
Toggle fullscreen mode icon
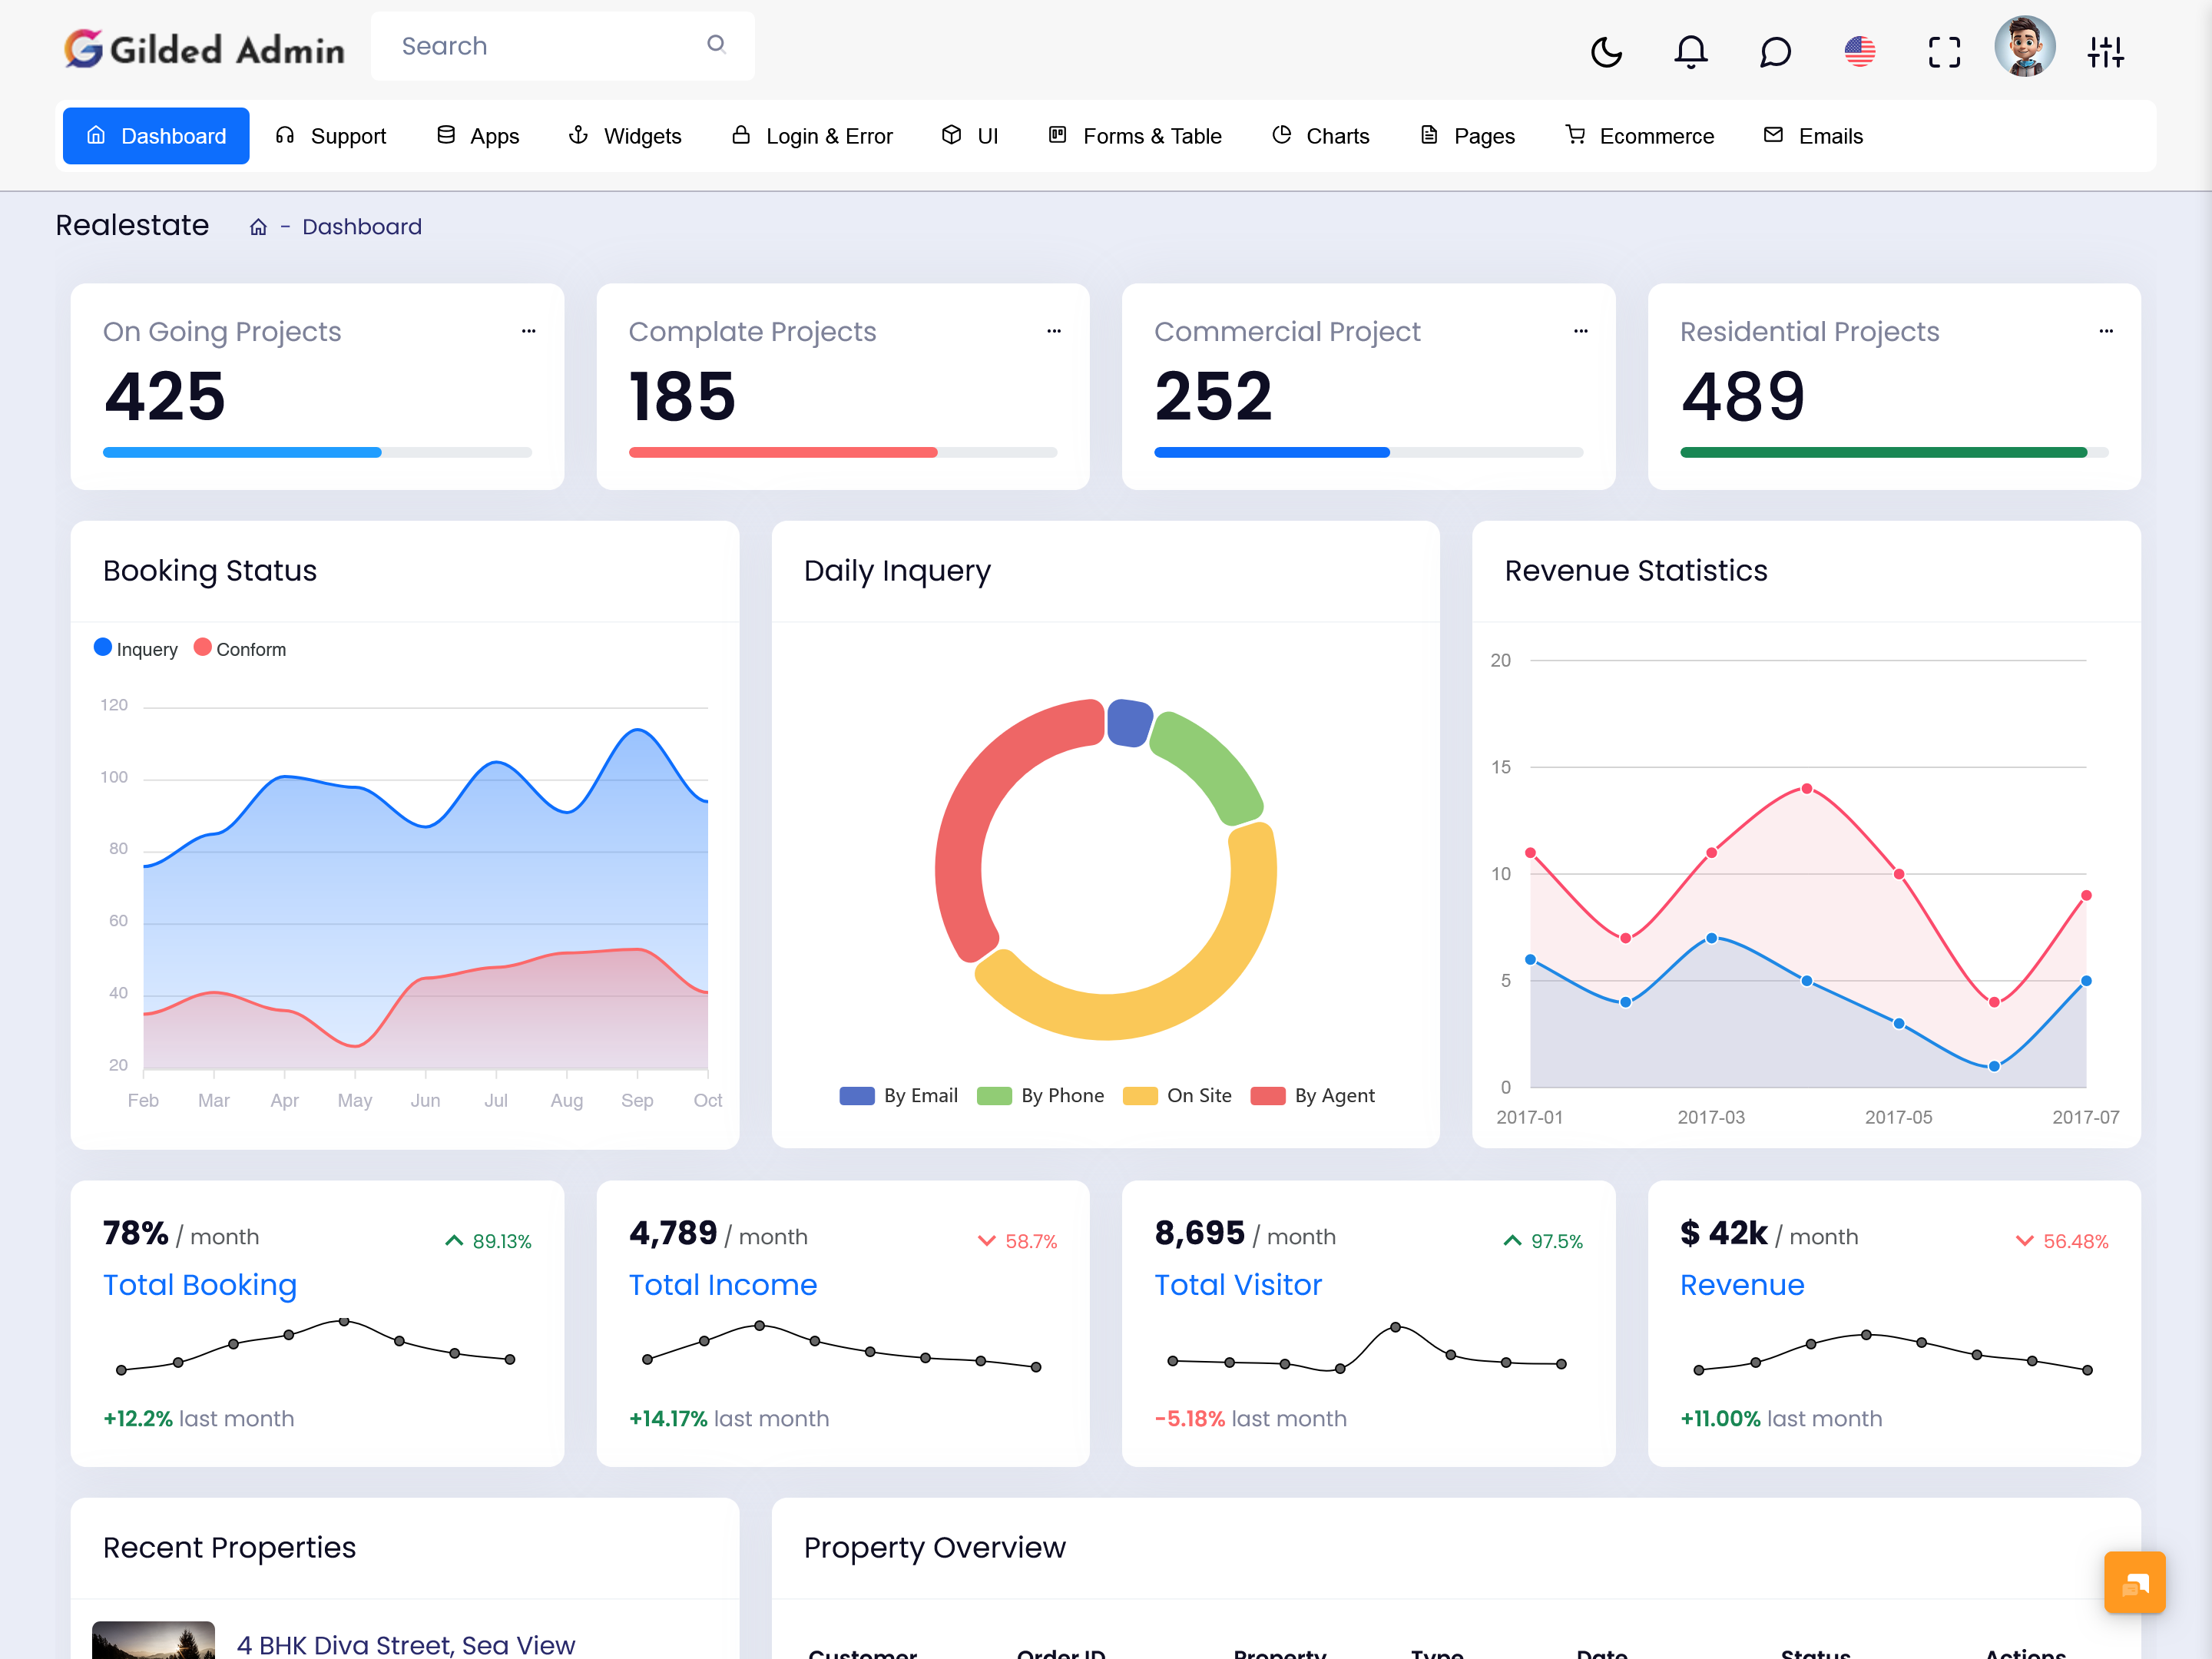(1944, 51)
